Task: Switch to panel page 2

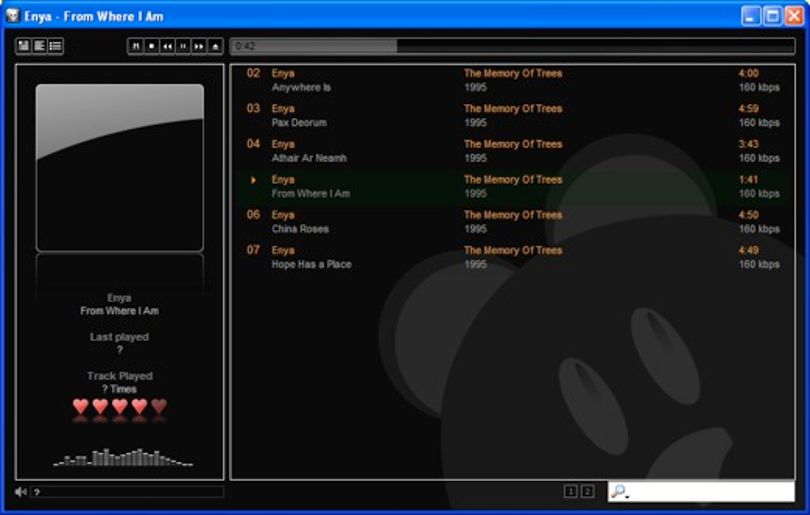Action: (x=587, y=491)
